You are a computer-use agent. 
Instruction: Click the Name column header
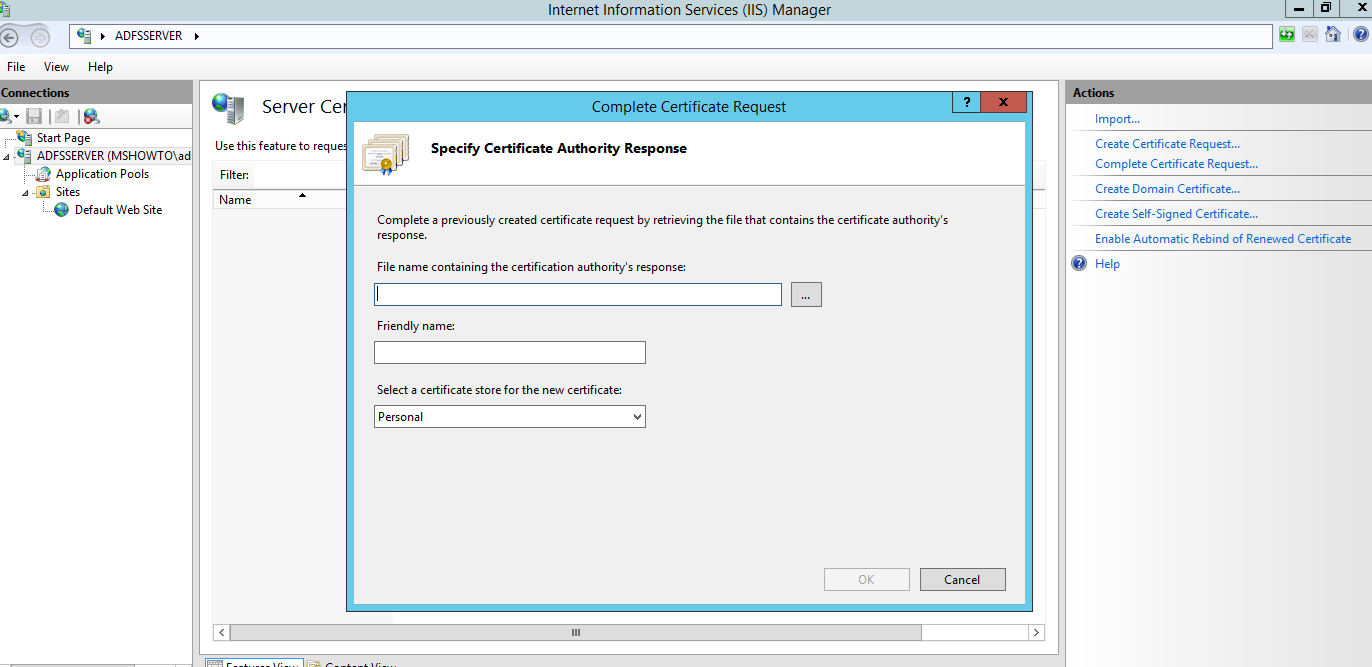point(281,199)
